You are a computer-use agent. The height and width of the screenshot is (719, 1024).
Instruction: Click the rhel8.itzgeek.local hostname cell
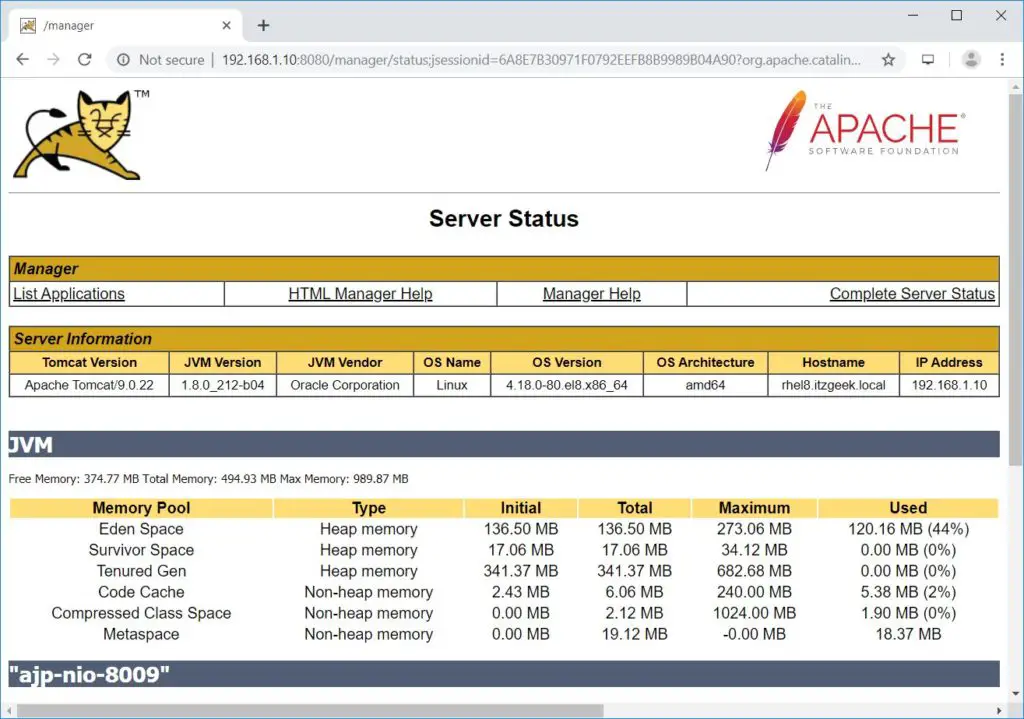click(x=833, y=385)
